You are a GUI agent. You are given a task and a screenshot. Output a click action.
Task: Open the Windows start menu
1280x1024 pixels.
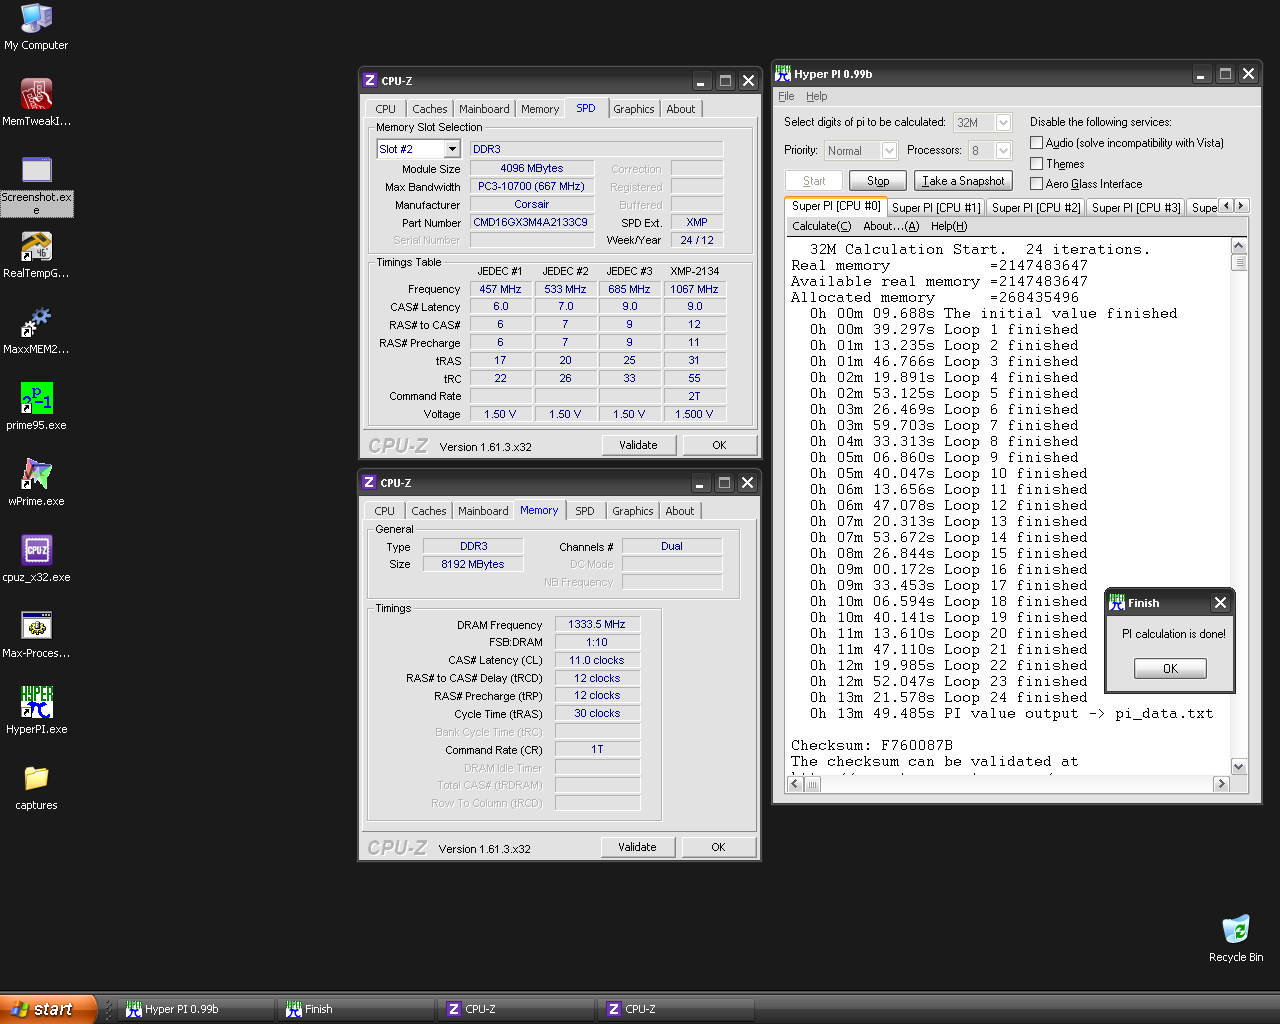[x=48, y=1010]
